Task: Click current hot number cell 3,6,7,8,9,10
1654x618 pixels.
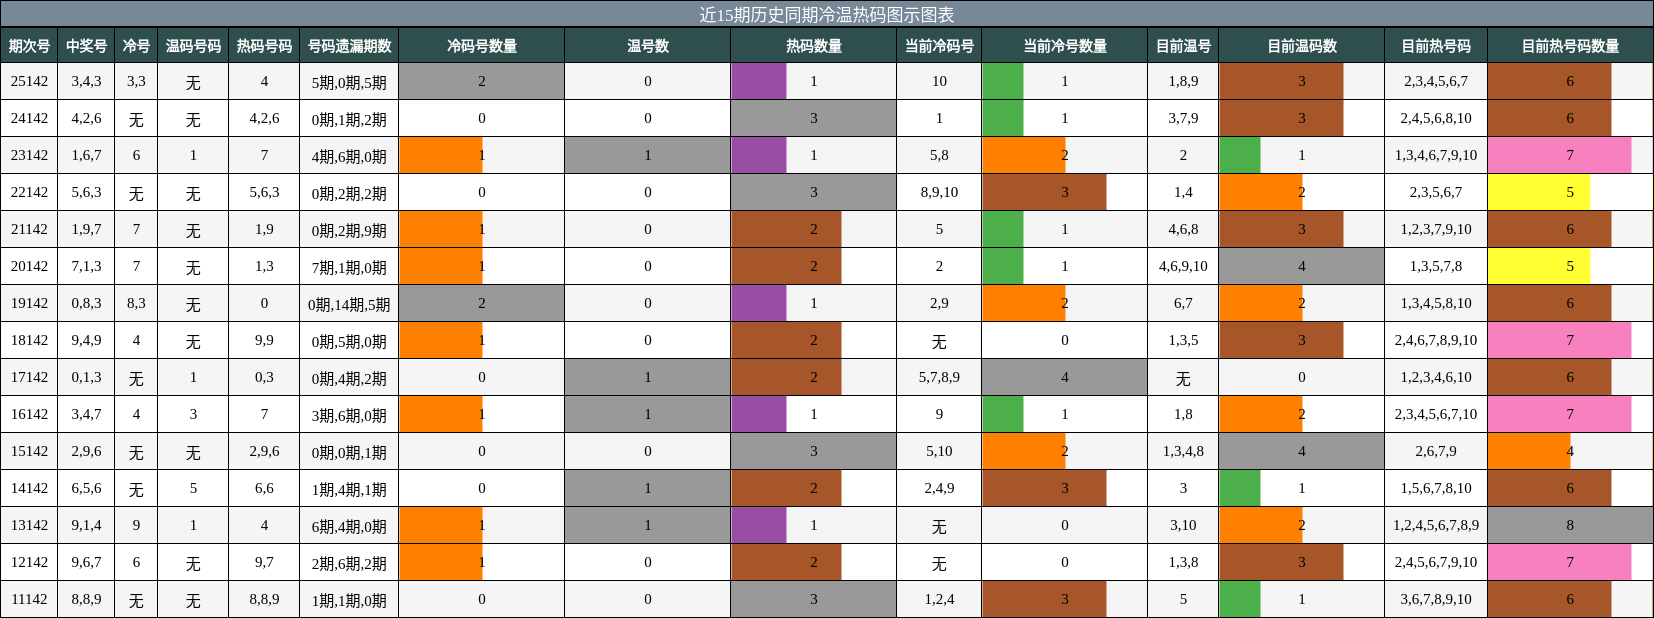Action: [1436, 599]
